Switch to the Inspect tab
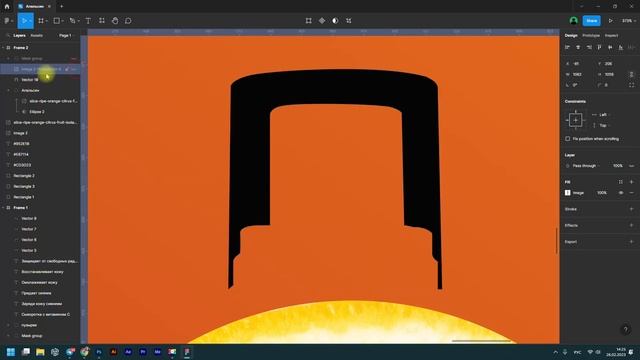The height and width of the screenshot is (360, 640). 611,36
